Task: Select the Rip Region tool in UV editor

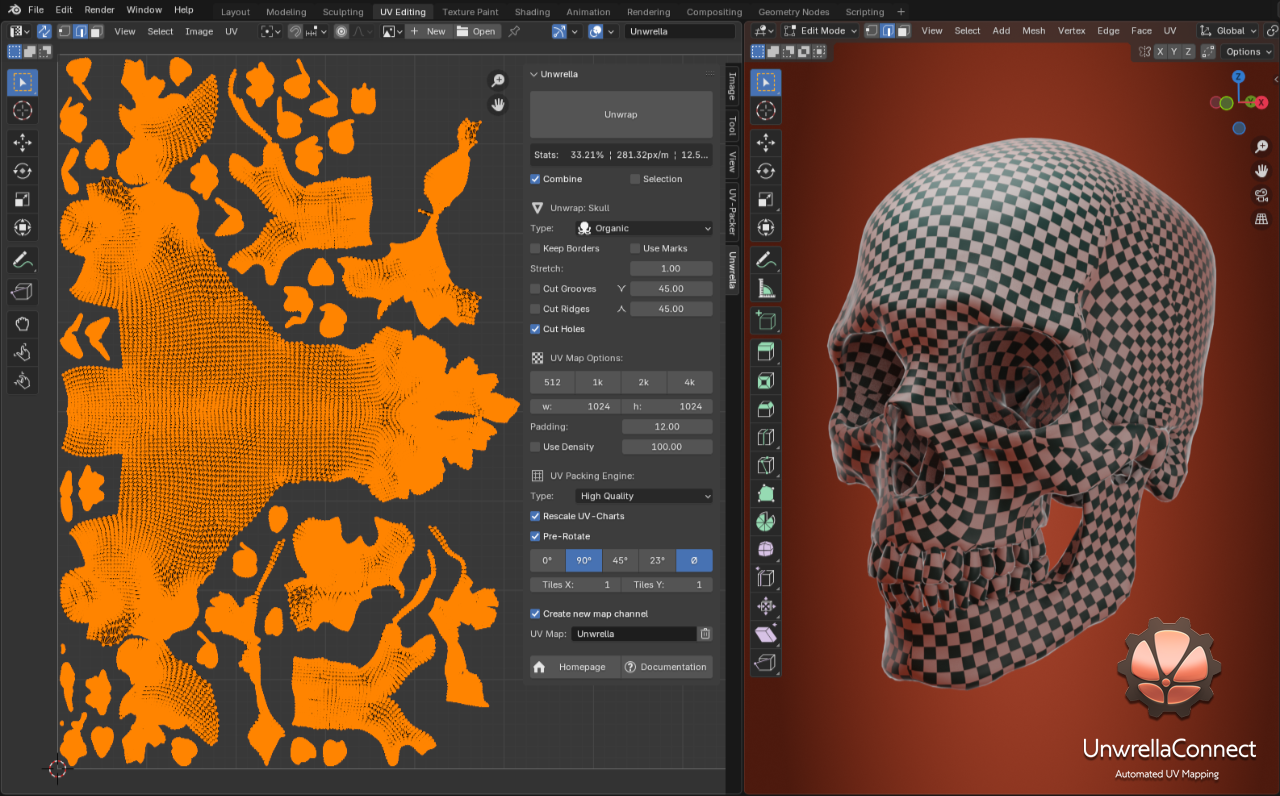Action: (x=22, y=292)
